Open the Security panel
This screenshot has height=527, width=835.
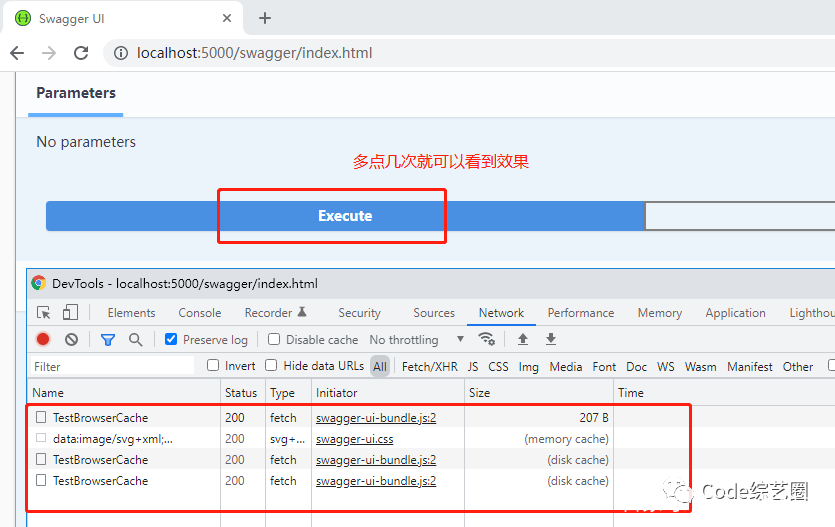click(359, 313)
